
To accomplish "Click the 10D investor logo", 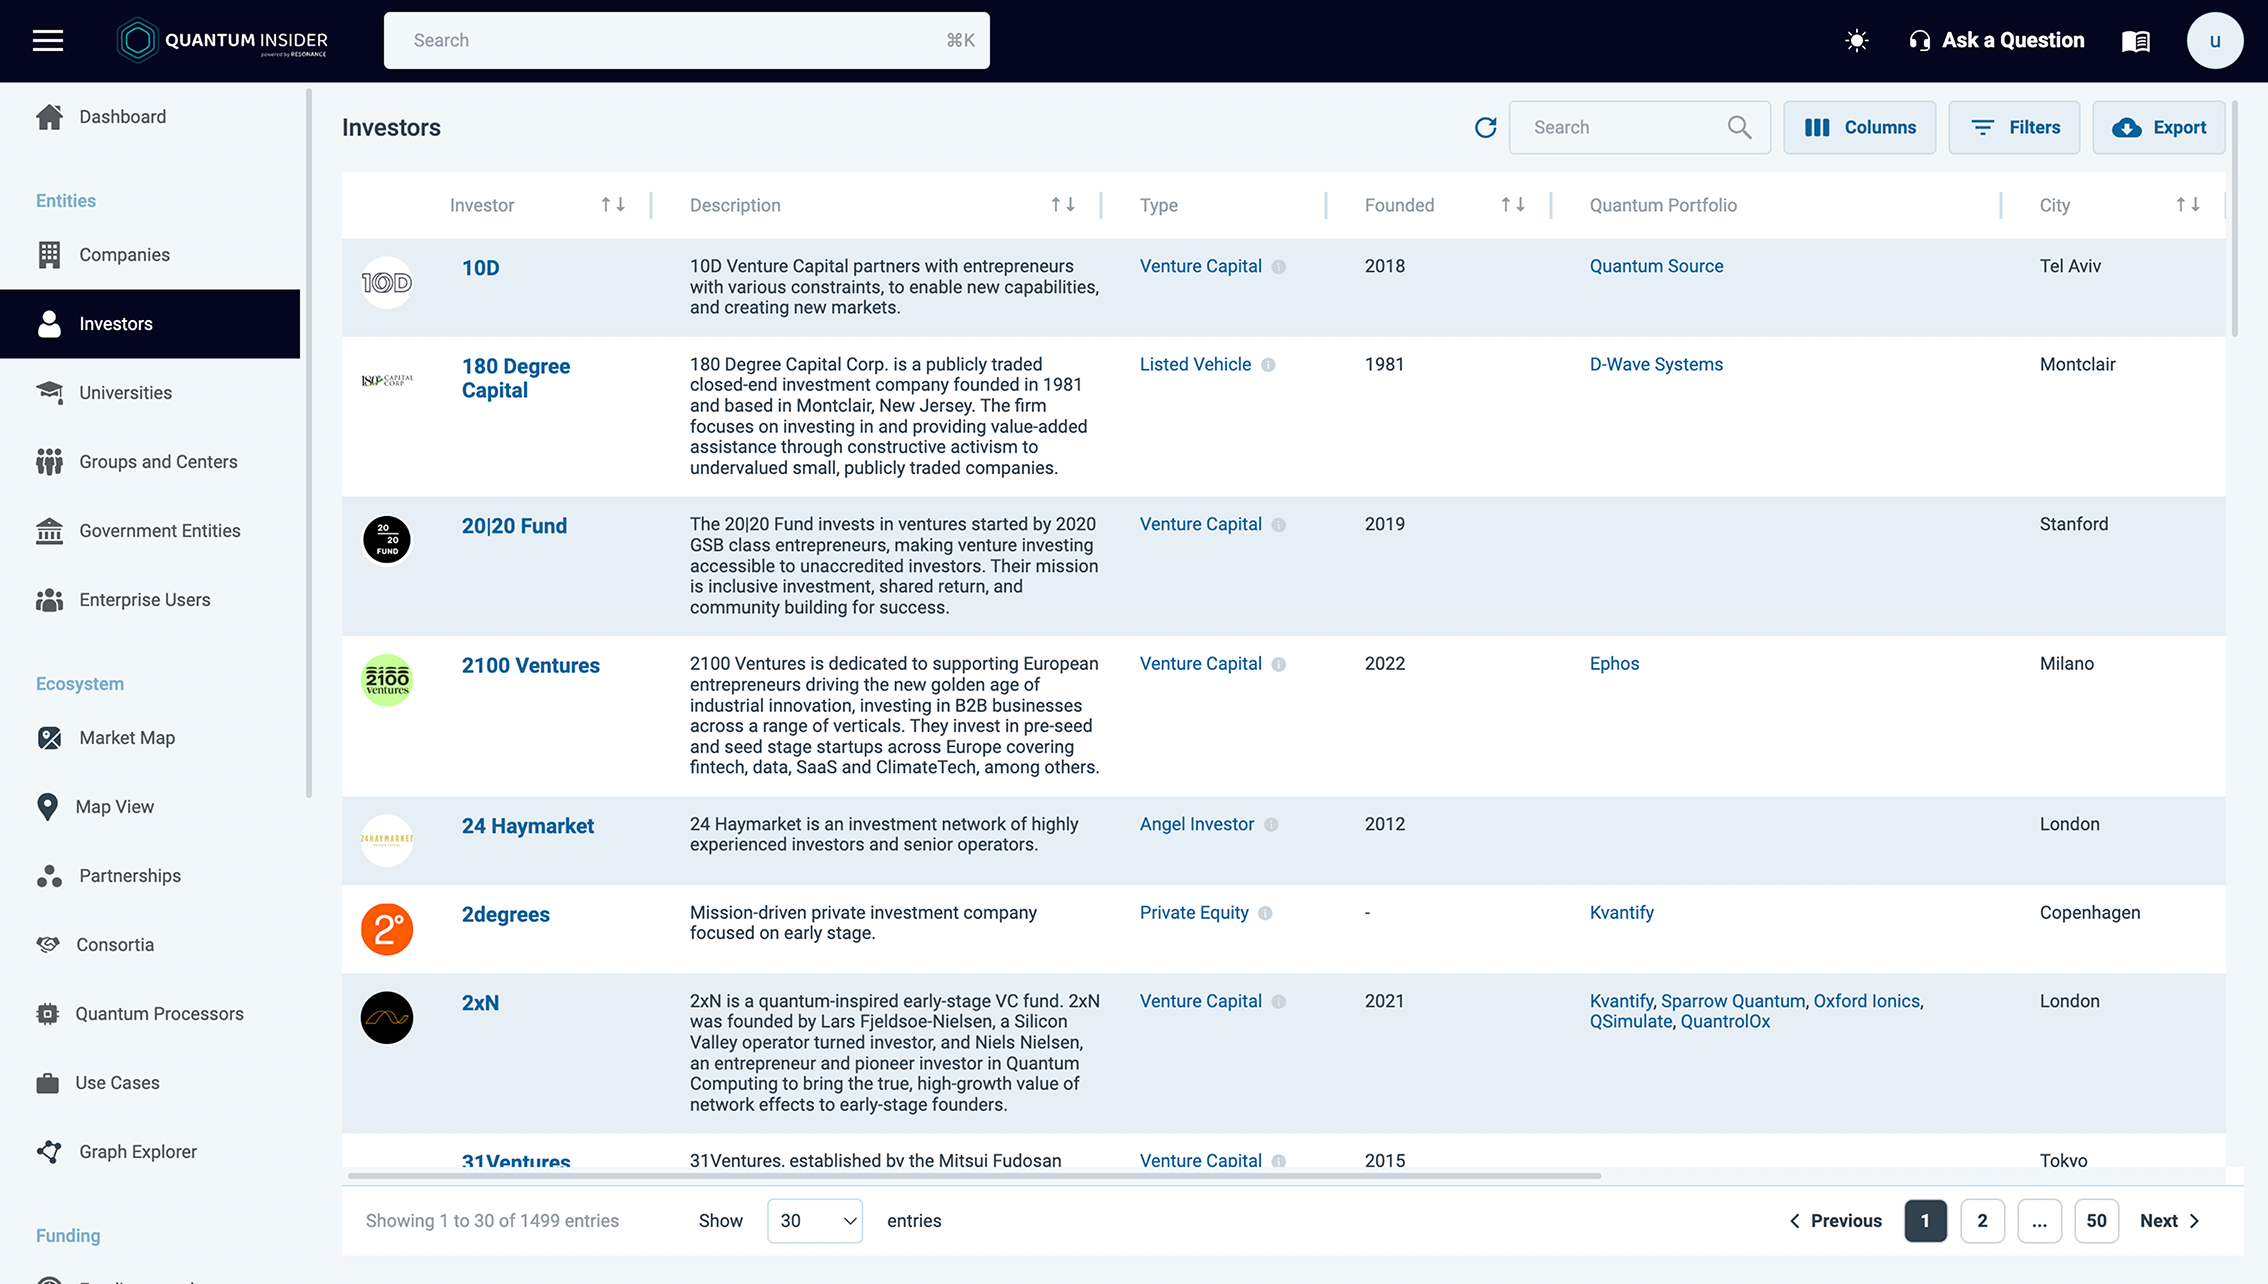I will tap(387, 283).
